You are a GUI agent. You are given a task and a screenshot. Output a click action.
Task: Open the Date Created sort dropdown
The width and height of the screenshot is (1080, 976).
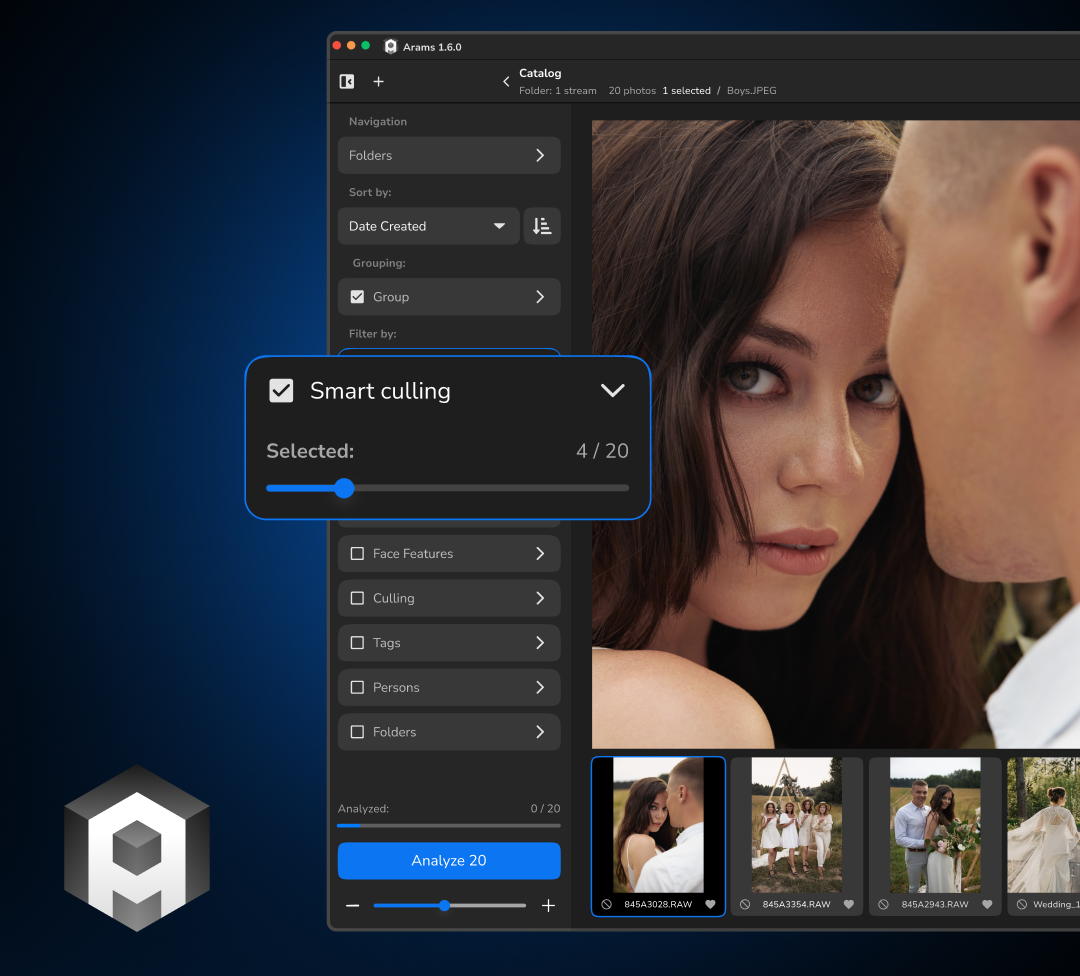click(x=428, y=226)
